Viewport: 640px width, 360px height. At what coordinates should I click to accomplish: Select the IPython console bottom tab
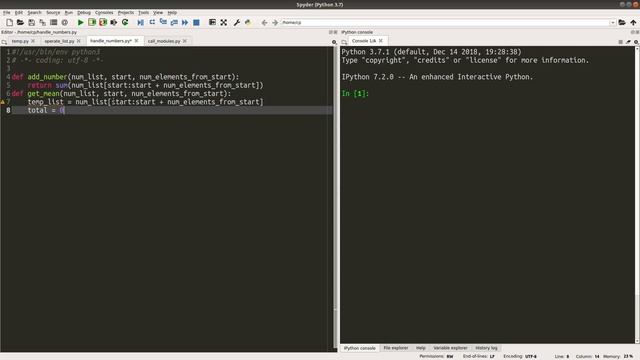pos(360,348)
